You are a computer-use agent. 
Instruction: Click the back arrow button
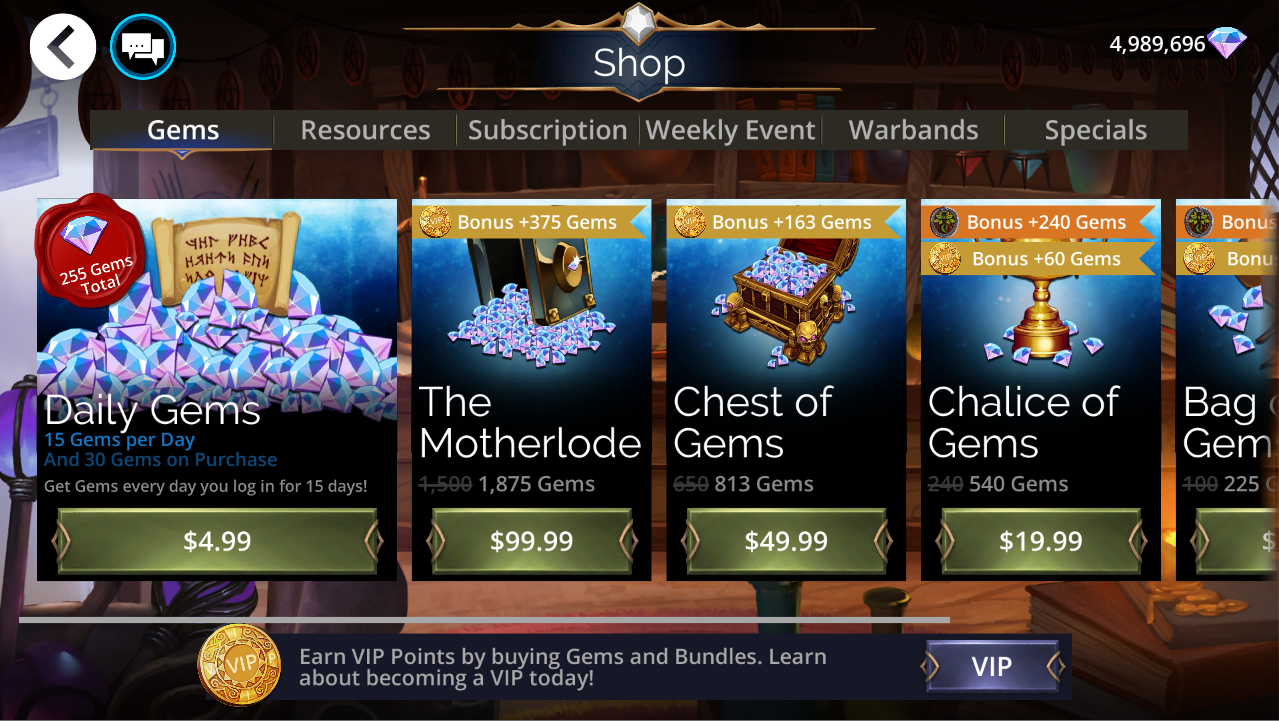pyautogui.click(x=63, y=46)
